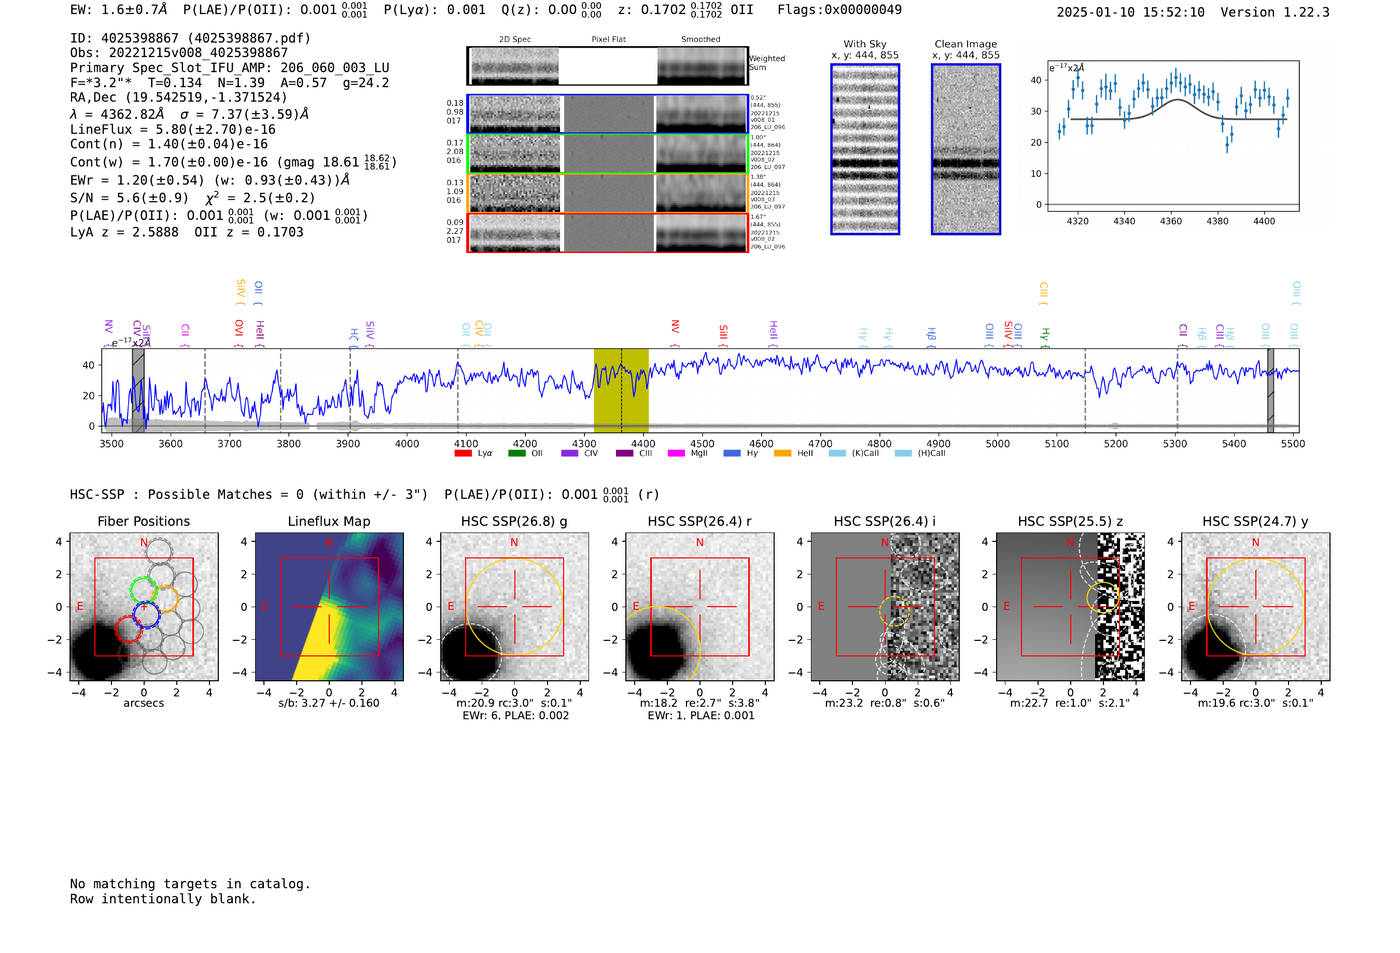Image resolution: width=1400 pixels, height=953 pixels.
Task: Click the green OII legend swatch
Action: pyautogui.click(x=516, y=453)
